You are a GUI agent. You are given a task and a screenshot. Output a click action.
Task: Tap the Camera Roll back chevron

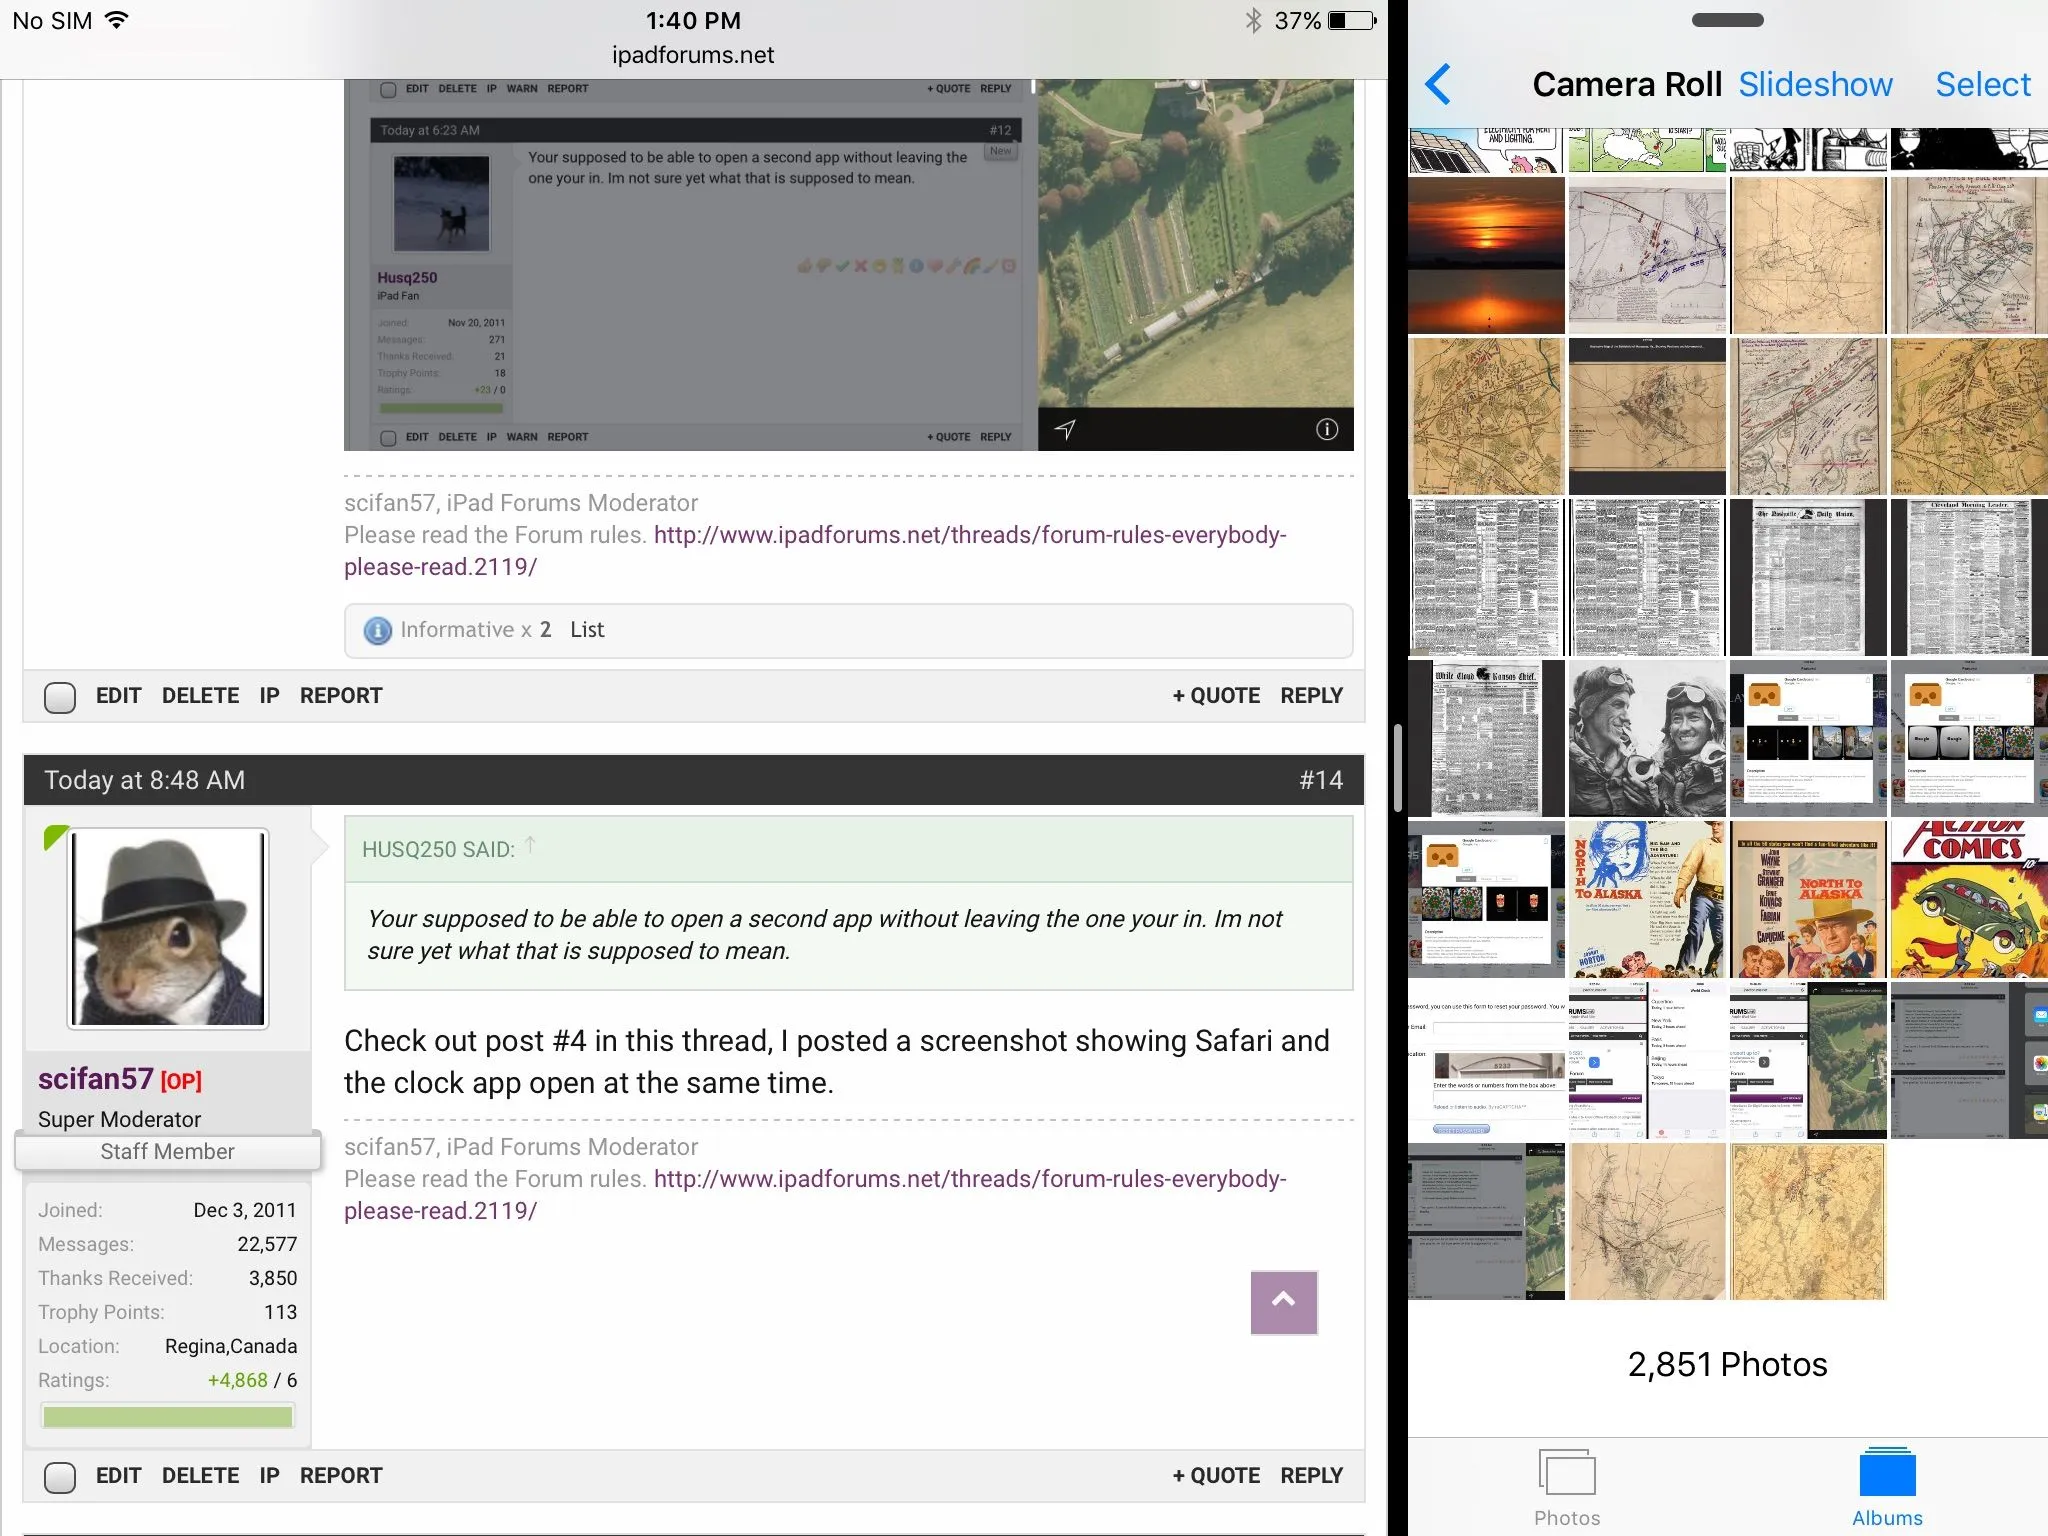[x=1438, y=85]
